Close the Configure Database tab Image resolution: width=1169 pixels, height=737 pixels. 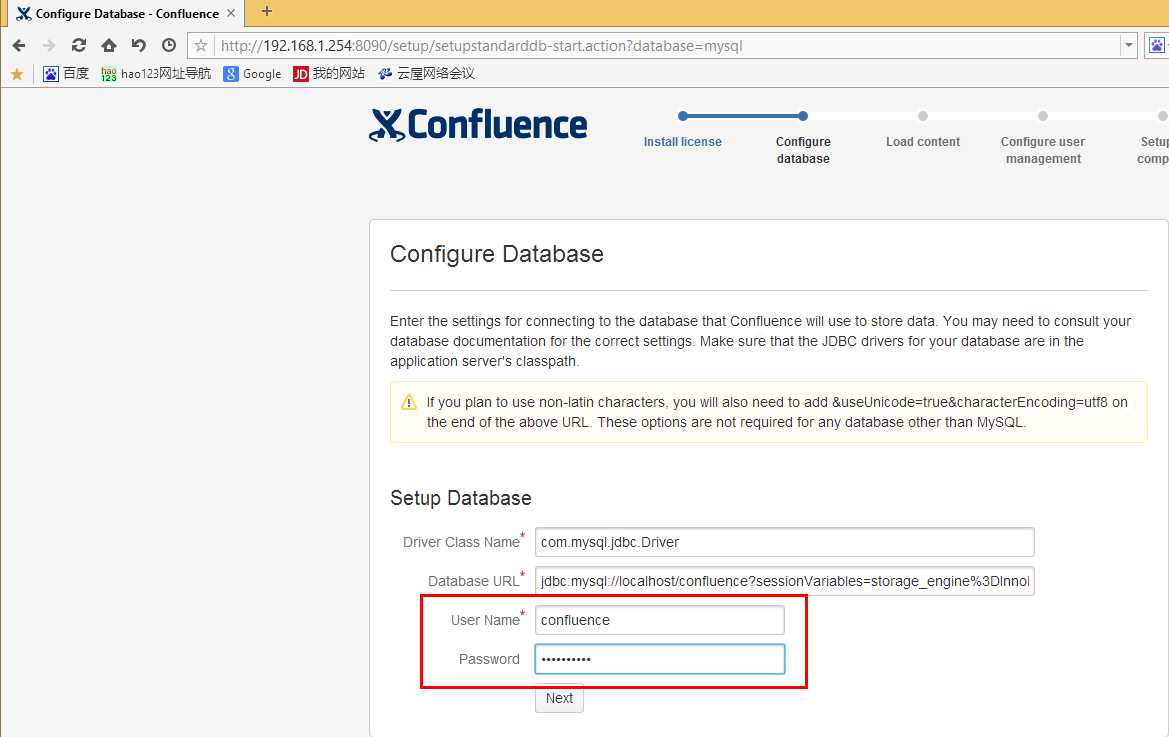[x=231, y=13]
